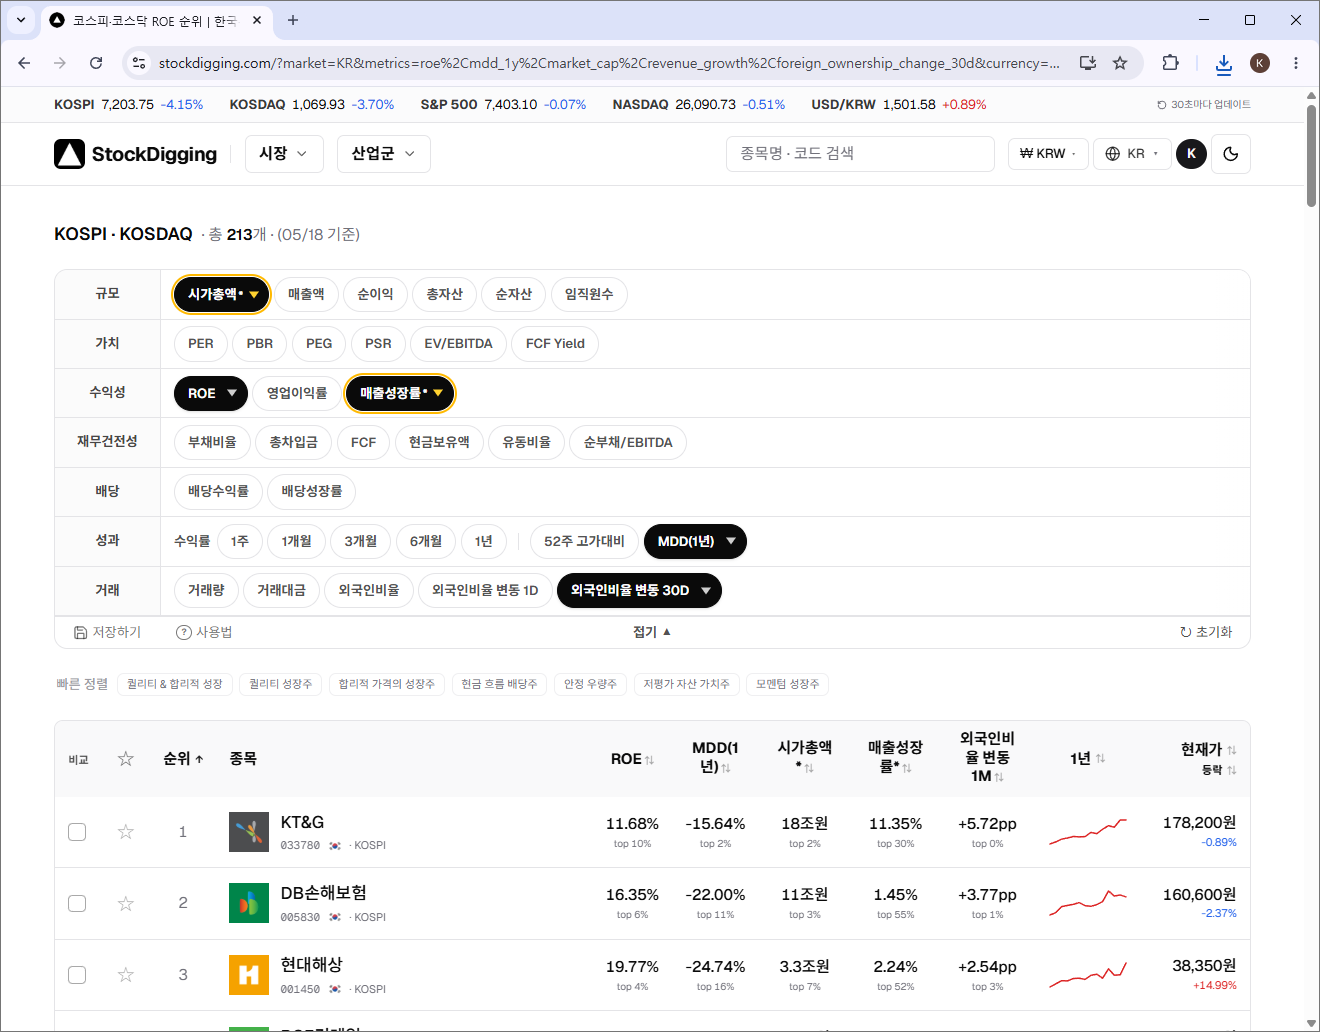Open the 현대해상 company logo
Image resolution: width=1320 pixels, height=1032 pixels.
coord(249,975)
